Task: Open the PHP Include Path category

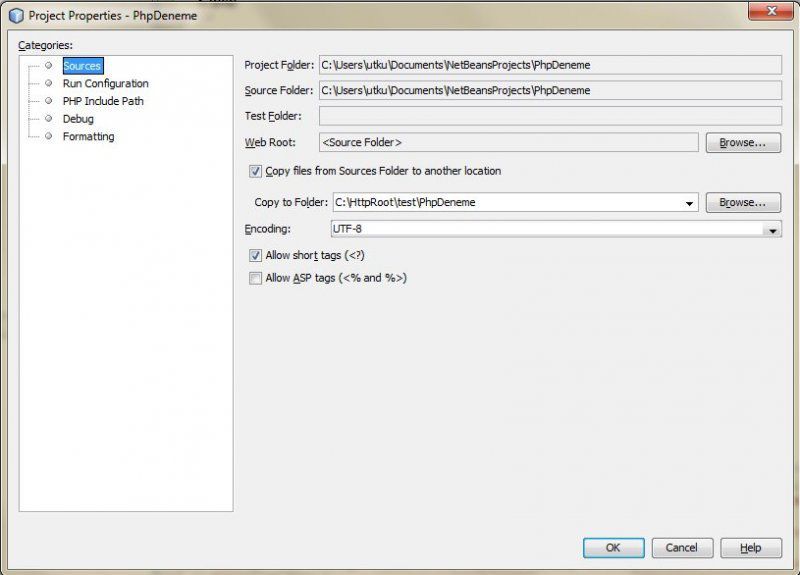Action: point(103,101)
